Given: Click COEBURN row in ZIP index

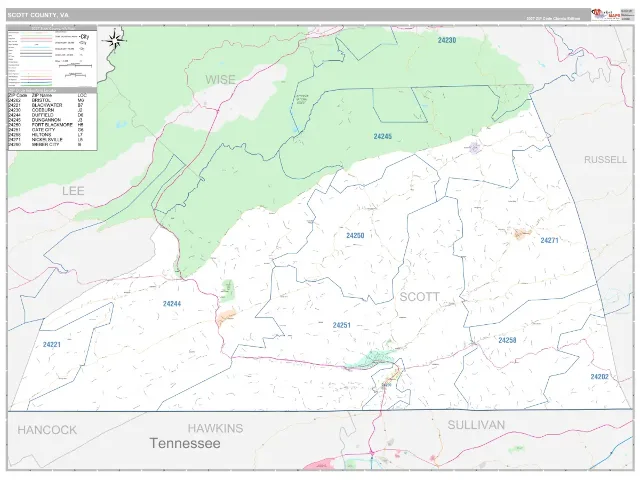Looking at the screenshot, I should pos(46,110).
